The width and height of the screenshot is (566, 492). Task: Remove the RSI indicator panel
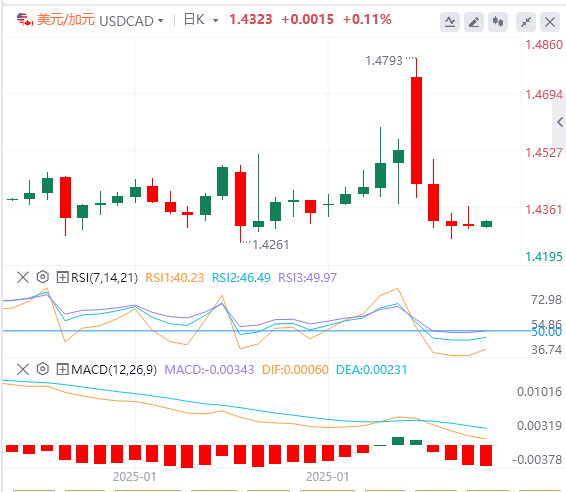[23, 277]
